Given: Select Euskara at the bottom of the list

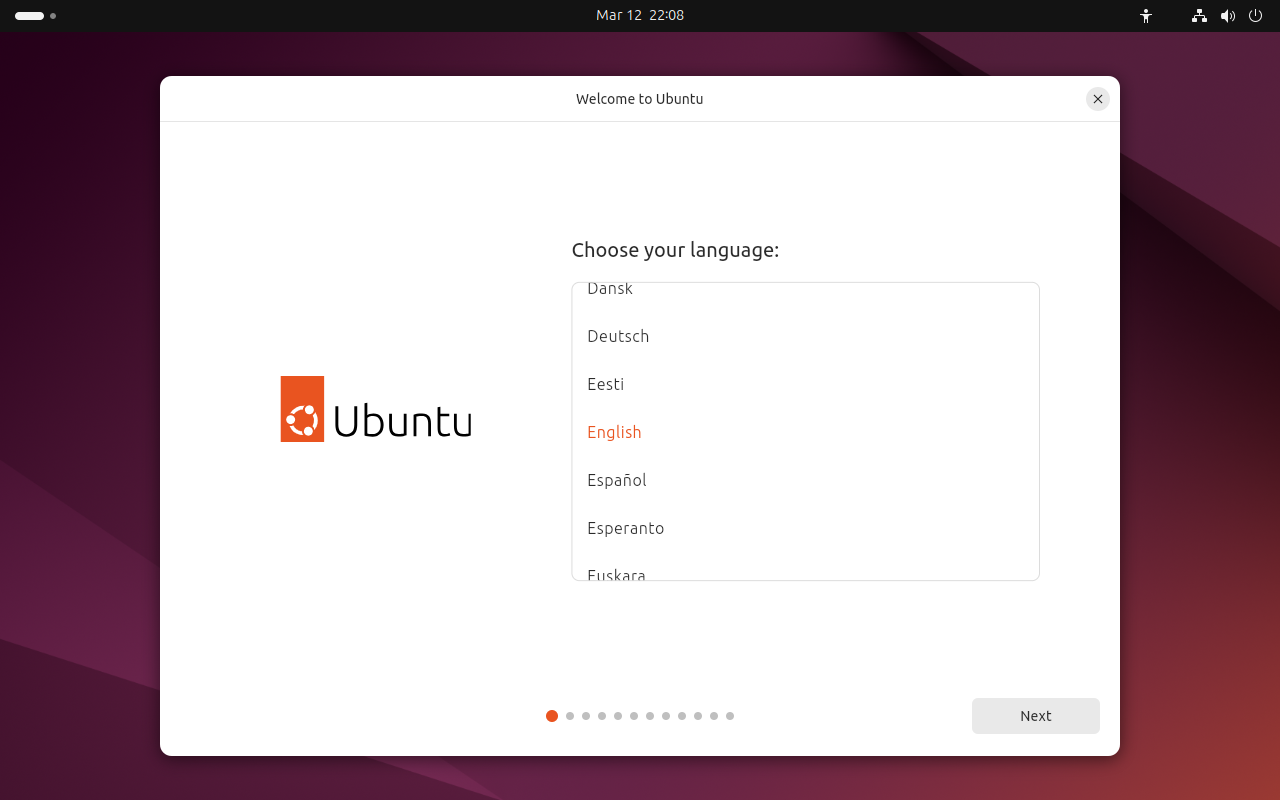Looking at the screenshot, I should [616, 573].
